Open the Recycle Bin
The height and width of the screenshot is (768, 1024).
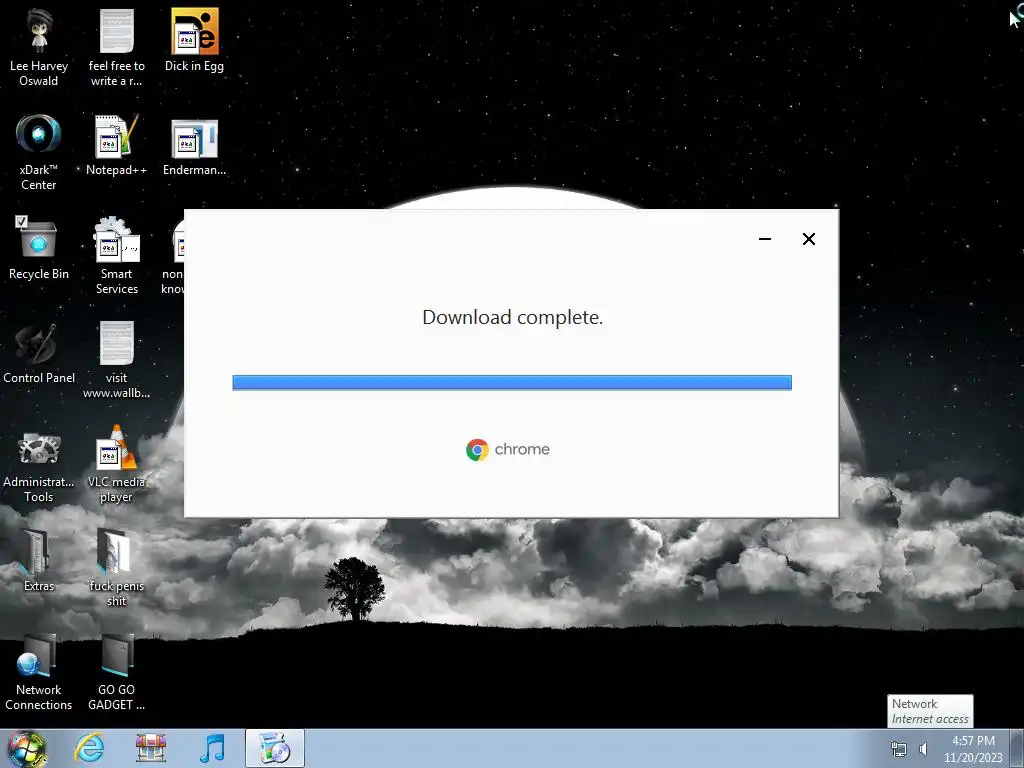pos(39,248)
